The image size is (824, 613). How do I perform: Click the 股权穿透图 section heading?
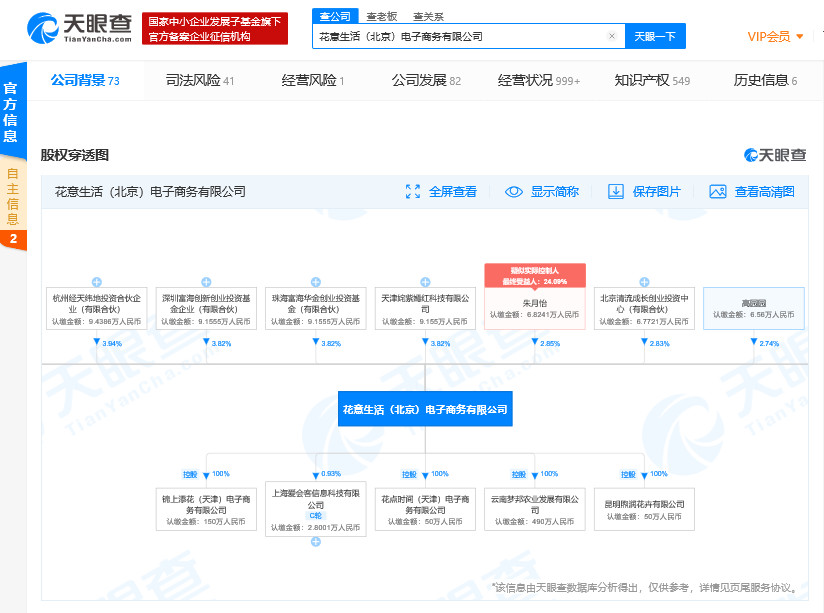pyautogui.click(x=75, y=155)
